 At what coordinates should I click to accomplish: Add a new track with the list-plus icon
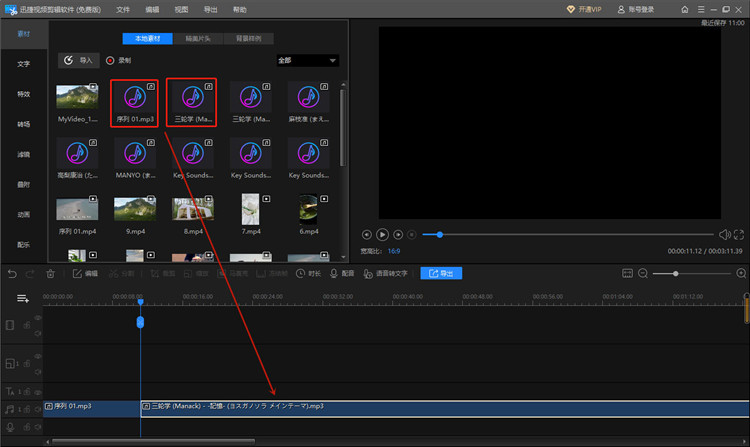tap(22, 299)
